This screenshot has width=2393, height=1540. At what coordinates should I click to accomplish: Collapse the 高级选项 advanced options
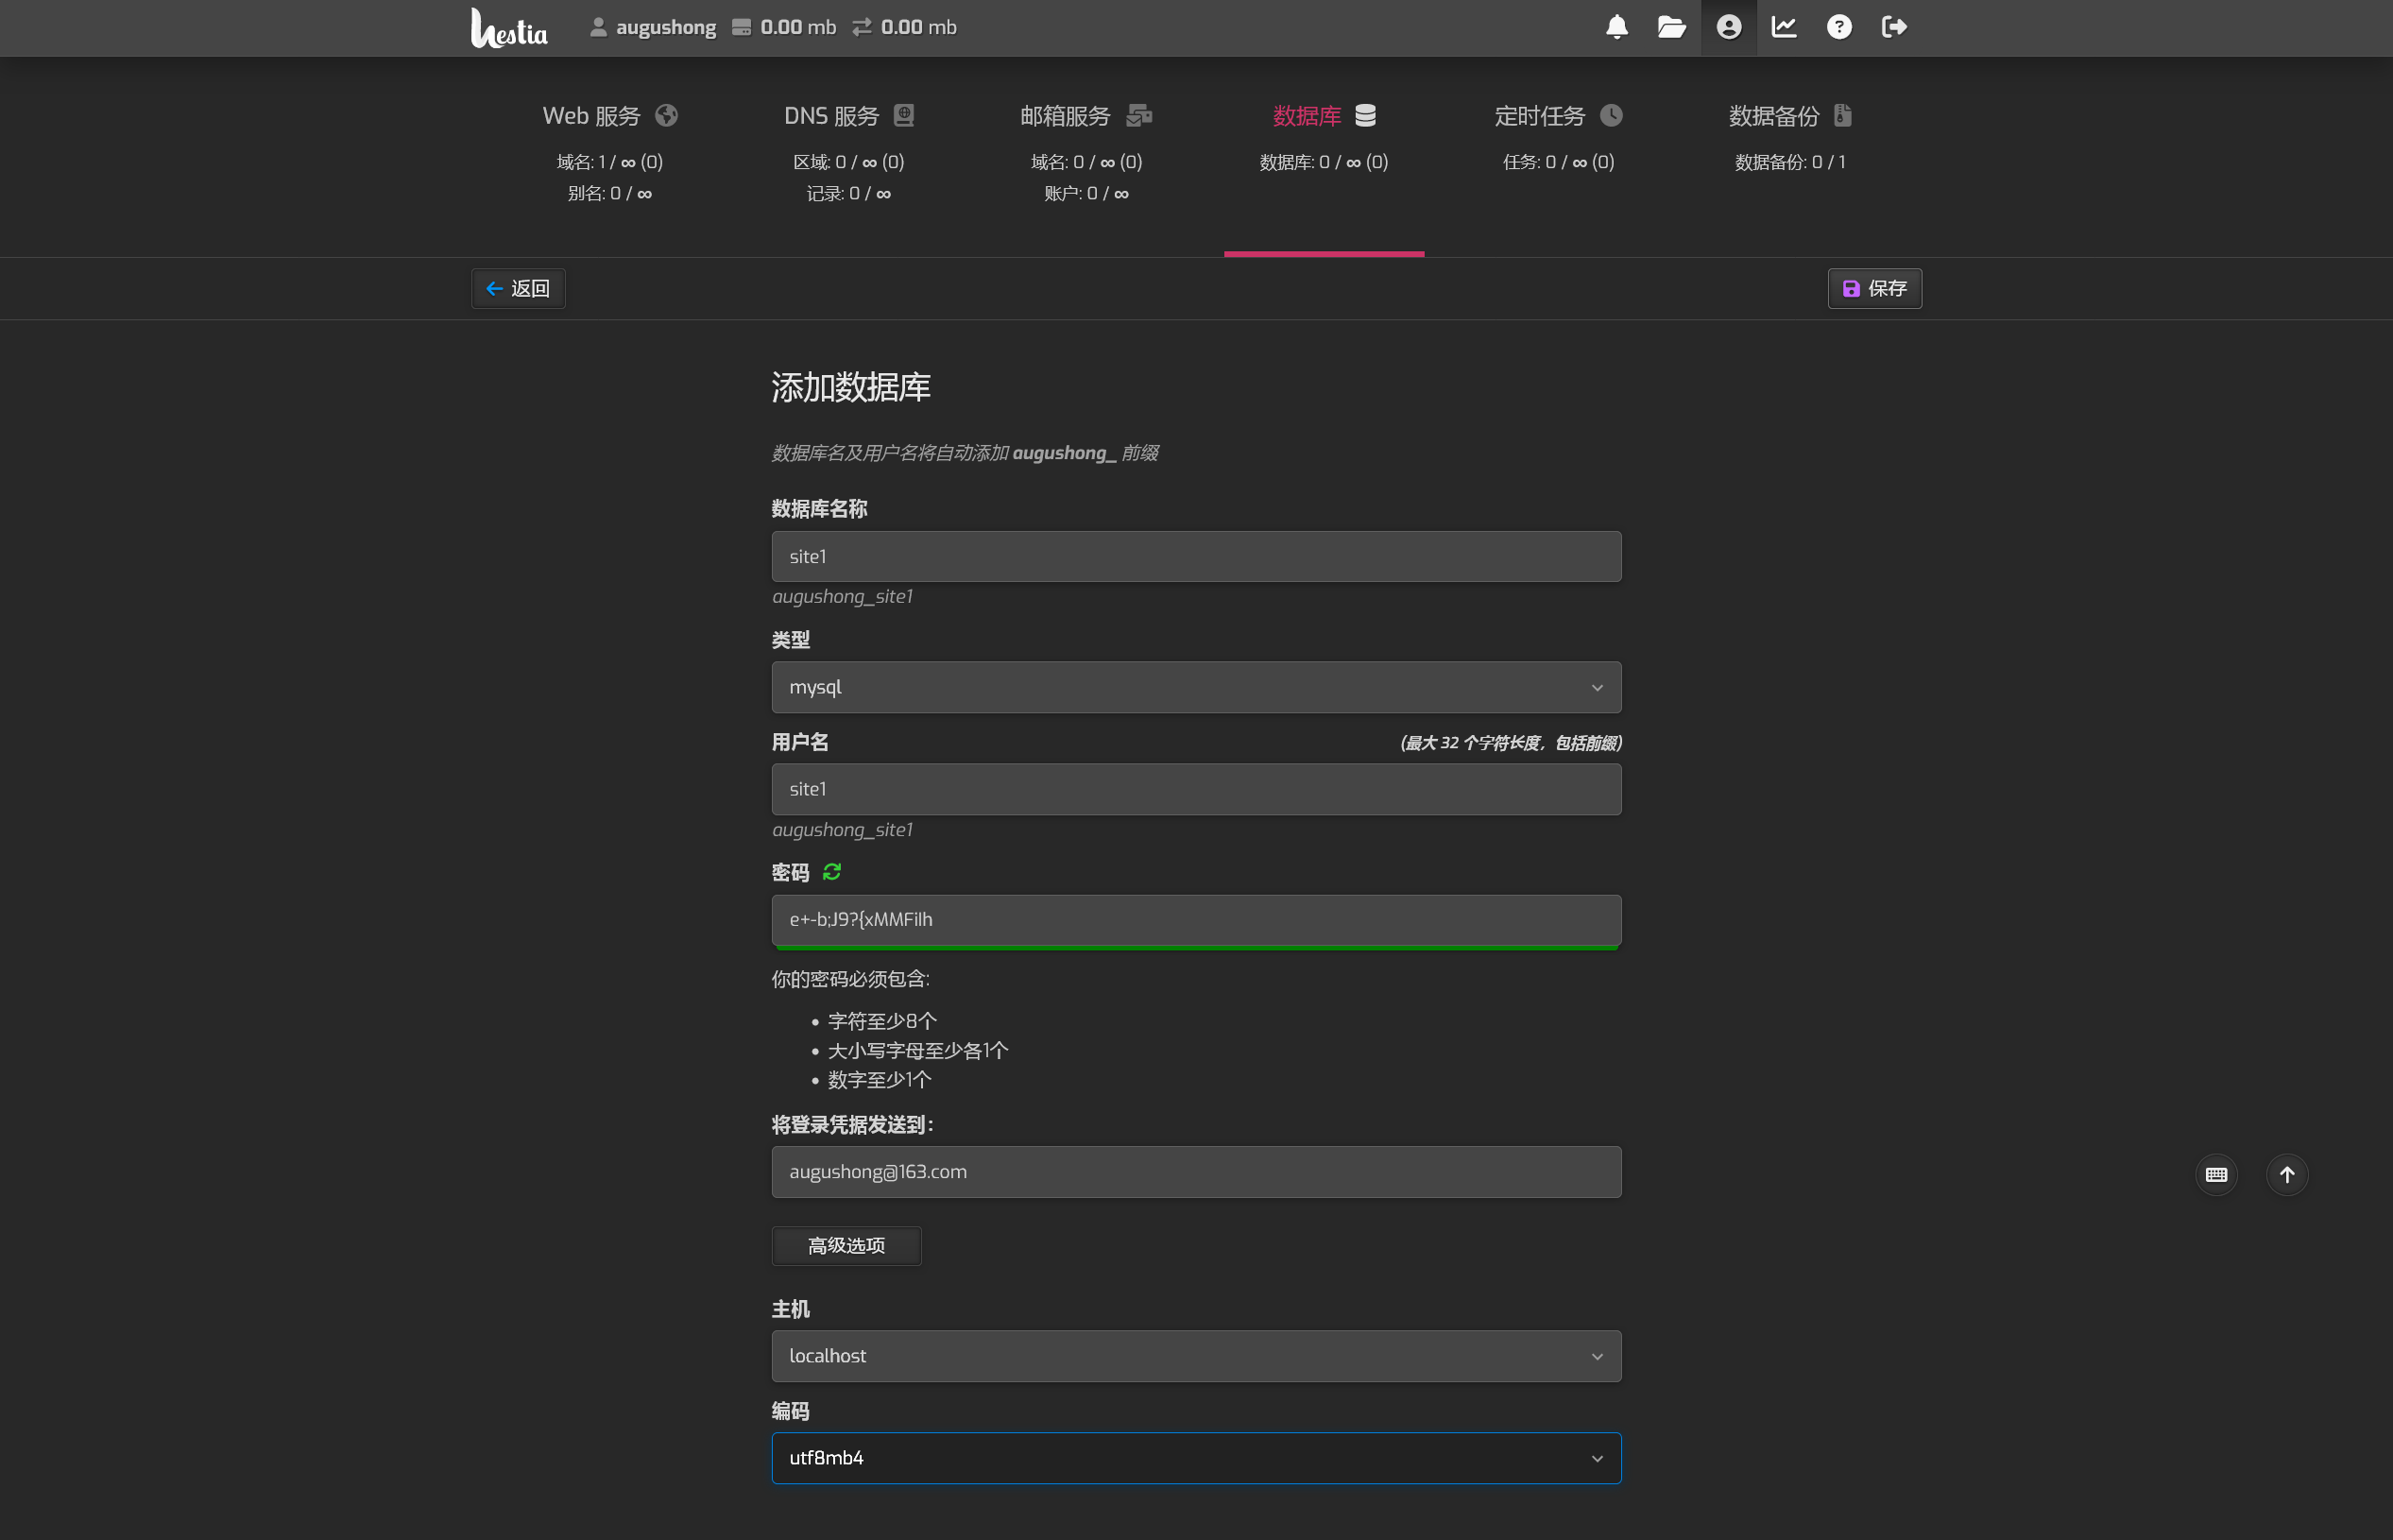846,1245
